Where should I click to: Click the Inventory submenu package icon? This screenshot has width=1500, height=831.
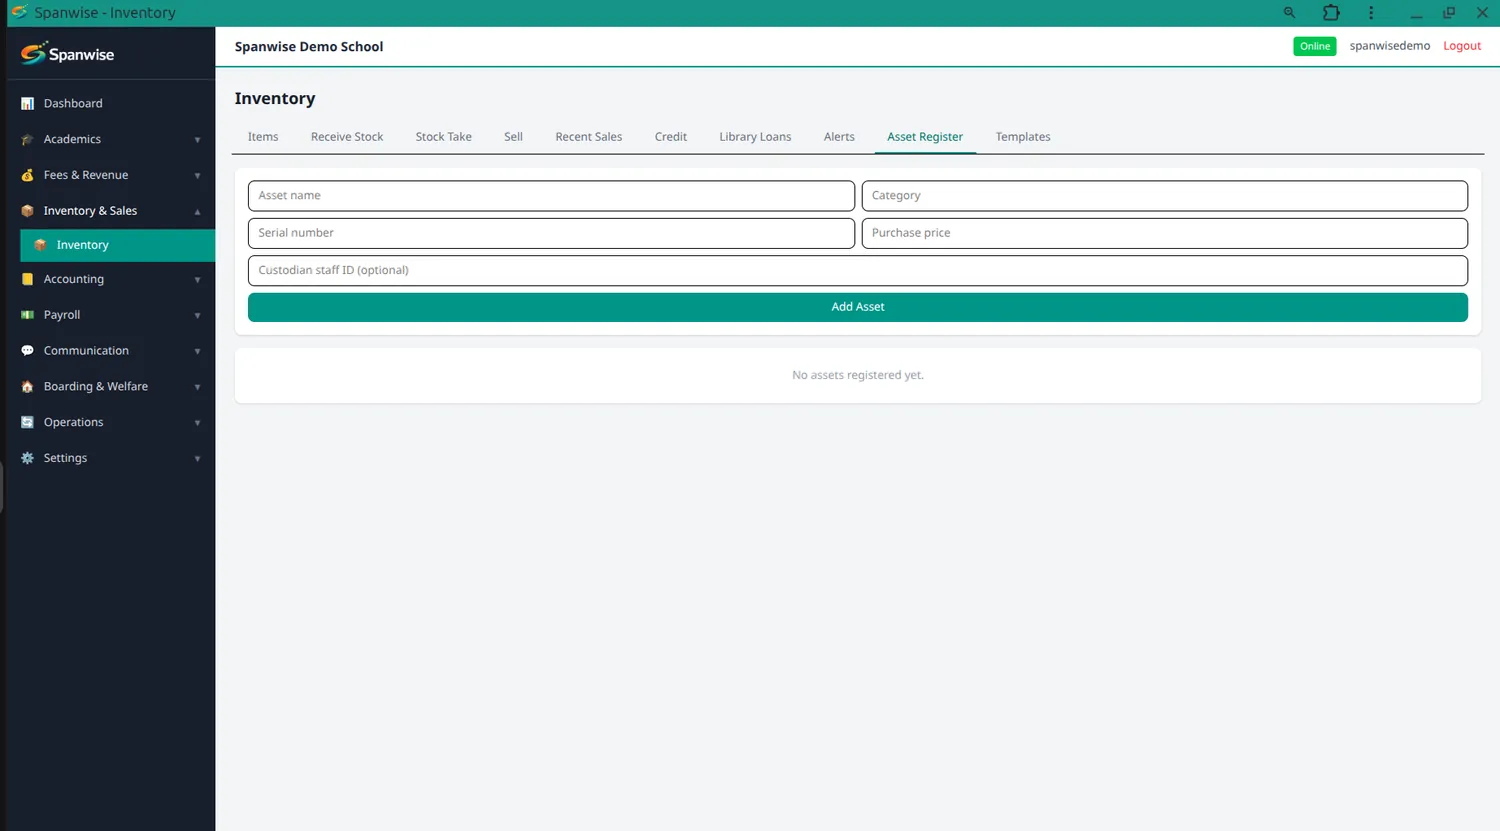[40, 245]
